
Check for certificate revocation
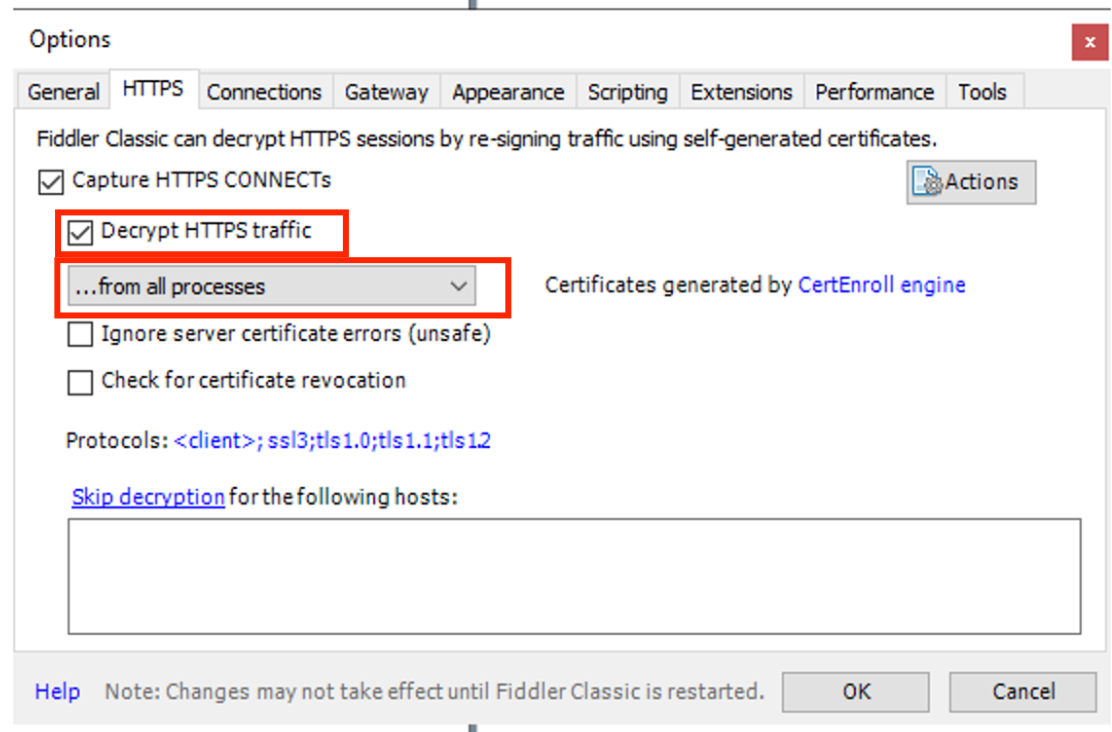[80, 381]
